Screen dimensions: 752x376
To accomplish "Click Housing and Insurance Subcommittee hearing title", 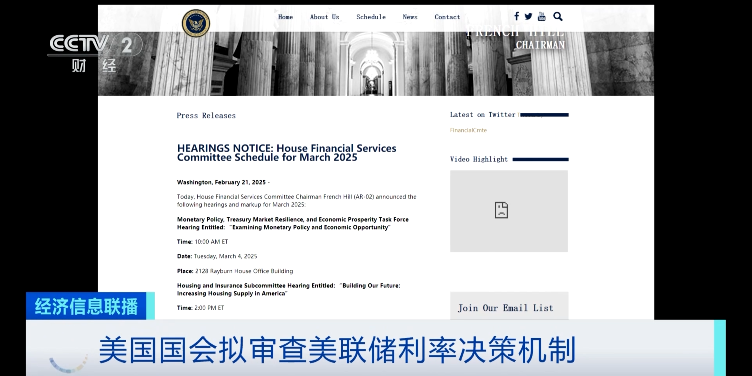I will point(288,290).
